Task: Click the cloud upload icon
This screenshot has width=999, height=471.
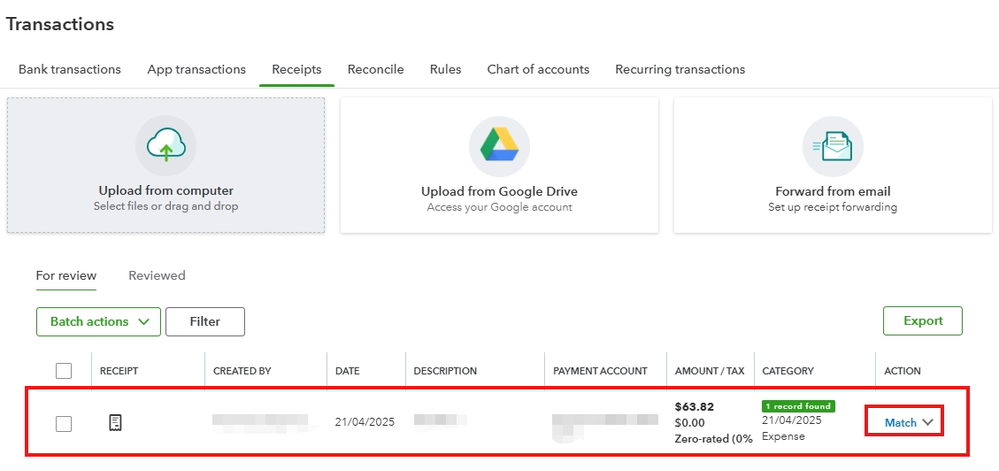Action: tap(165, 147)
